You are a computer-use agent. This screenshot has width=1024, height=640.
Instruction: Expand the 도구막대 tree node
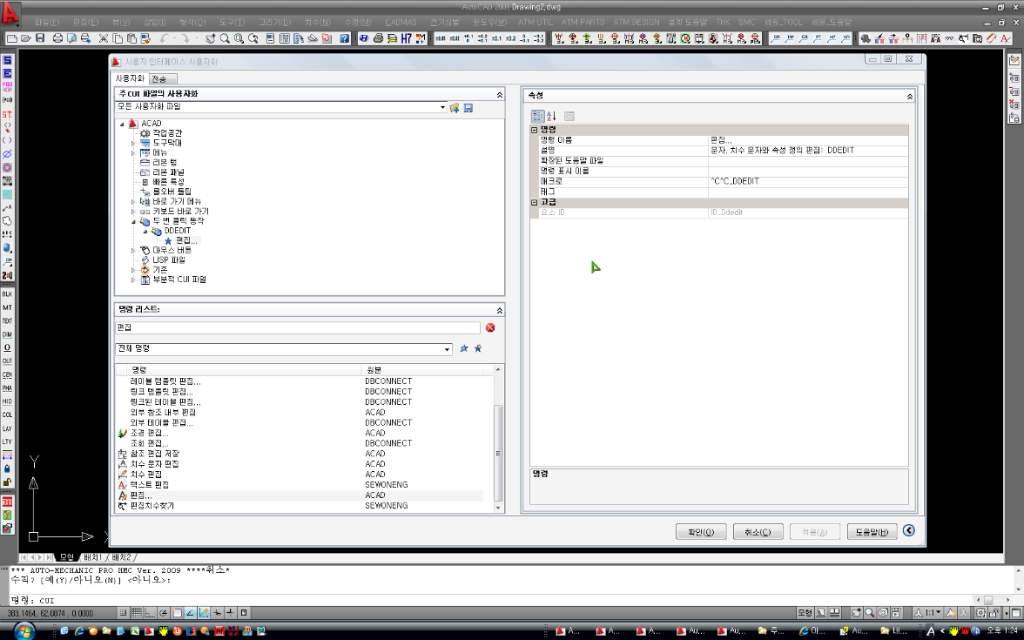133,143
